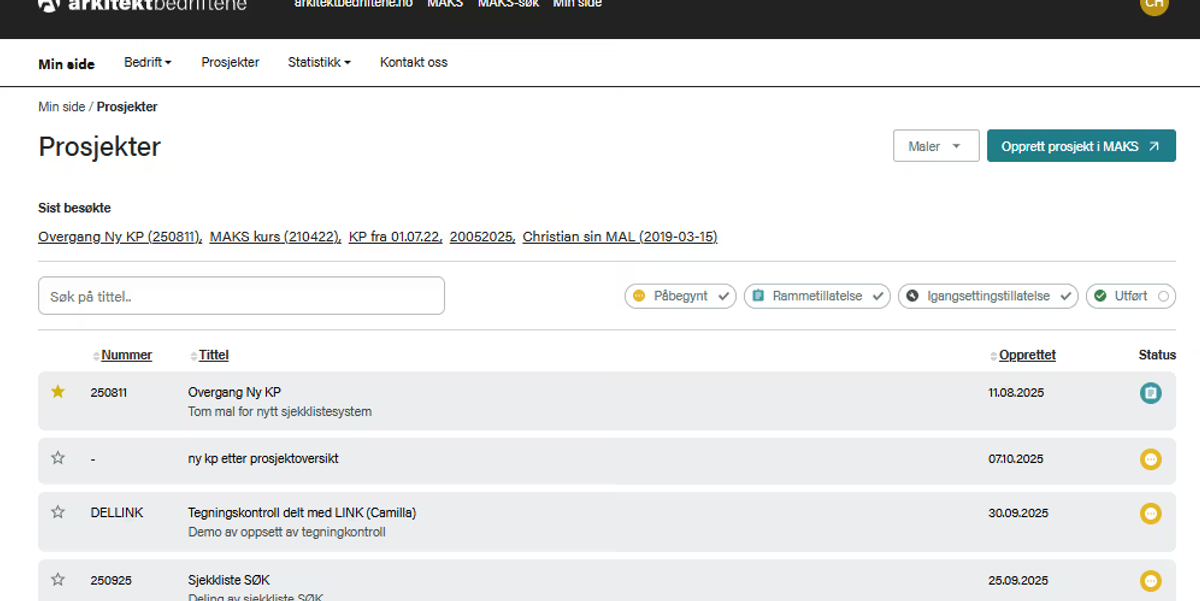Click 'Tom mal for nytt sjekklistesystem' description
This screenshot has height=601, width=1200.
(x=280, y=411)
